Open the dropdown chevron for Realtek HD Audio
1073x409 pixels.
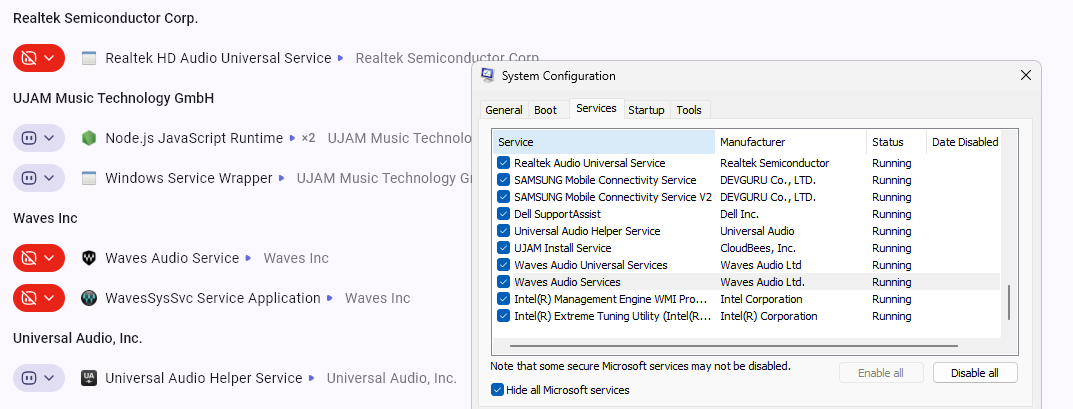(x=50, y=58)
